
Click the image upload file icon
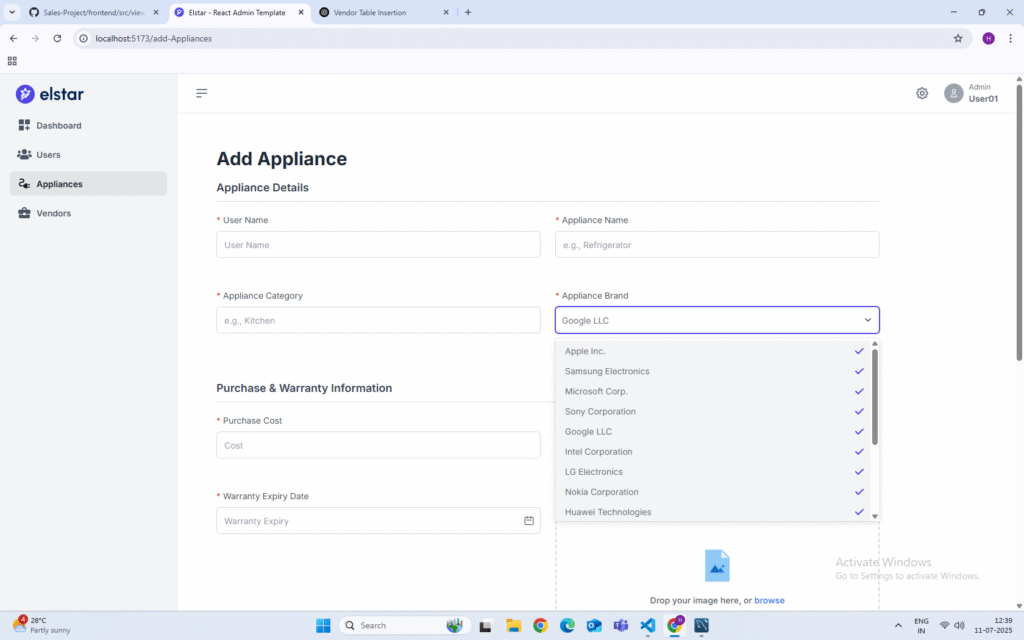716,566
